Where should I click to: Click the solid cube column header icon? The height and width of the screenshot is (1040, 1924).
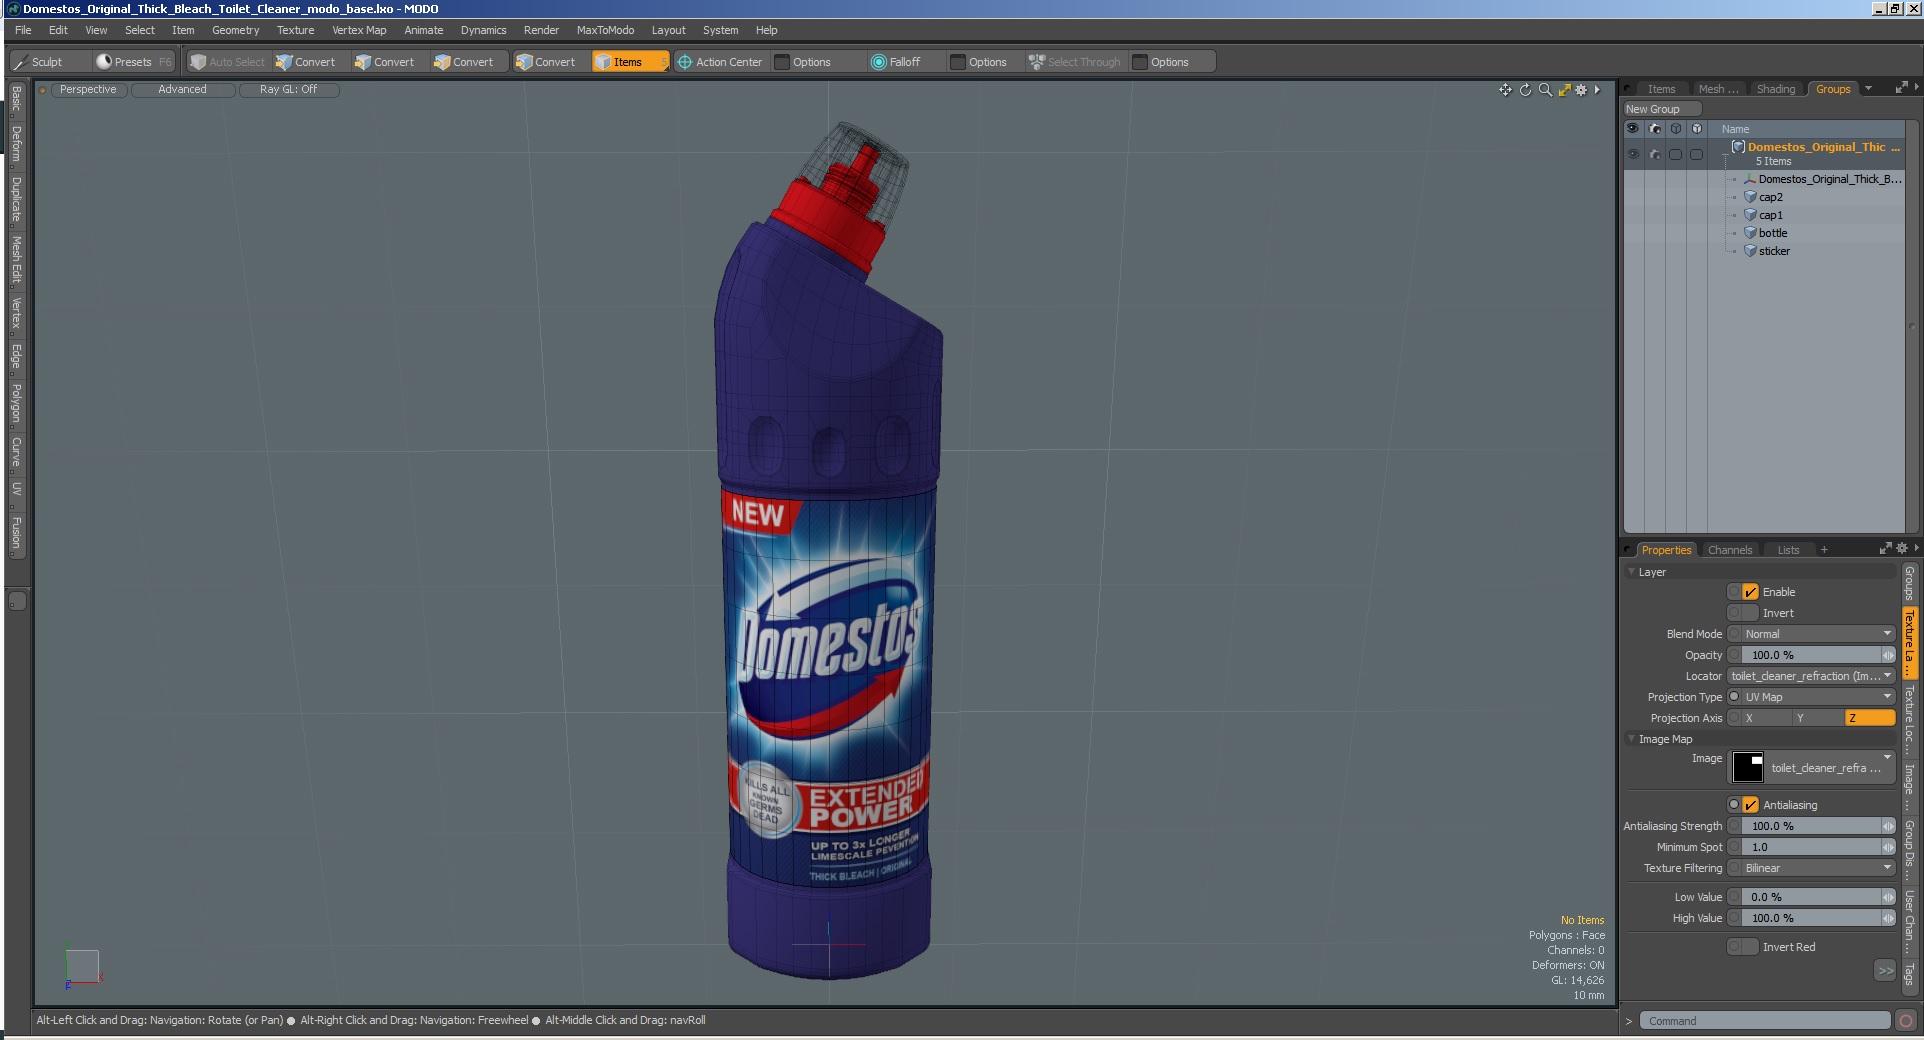coord(1696,129)
